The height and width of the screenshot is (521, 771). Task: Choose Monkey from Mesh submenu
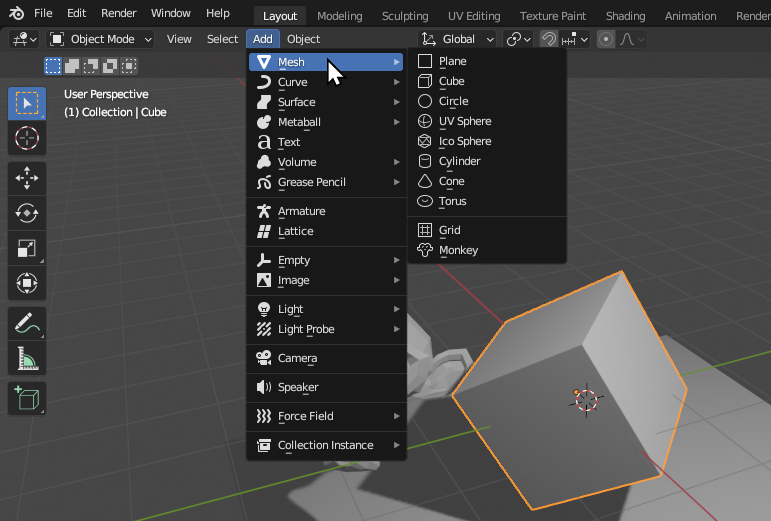coord(458,250)
